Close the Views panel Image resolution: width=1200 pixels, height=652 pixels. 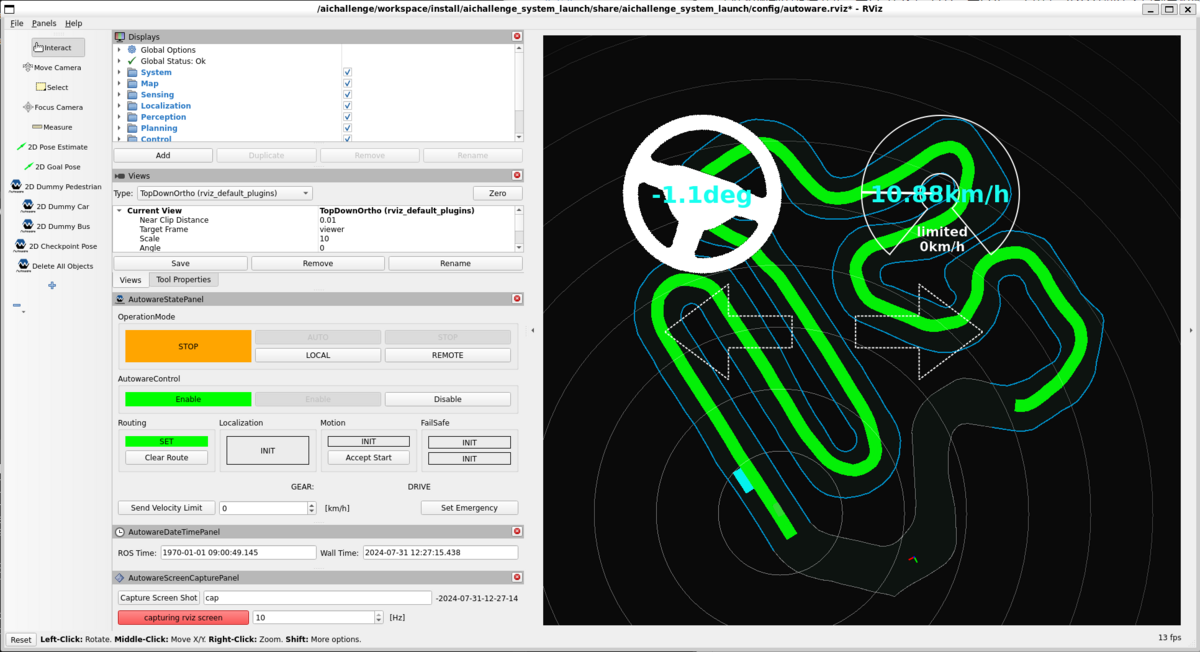(517, 175)
